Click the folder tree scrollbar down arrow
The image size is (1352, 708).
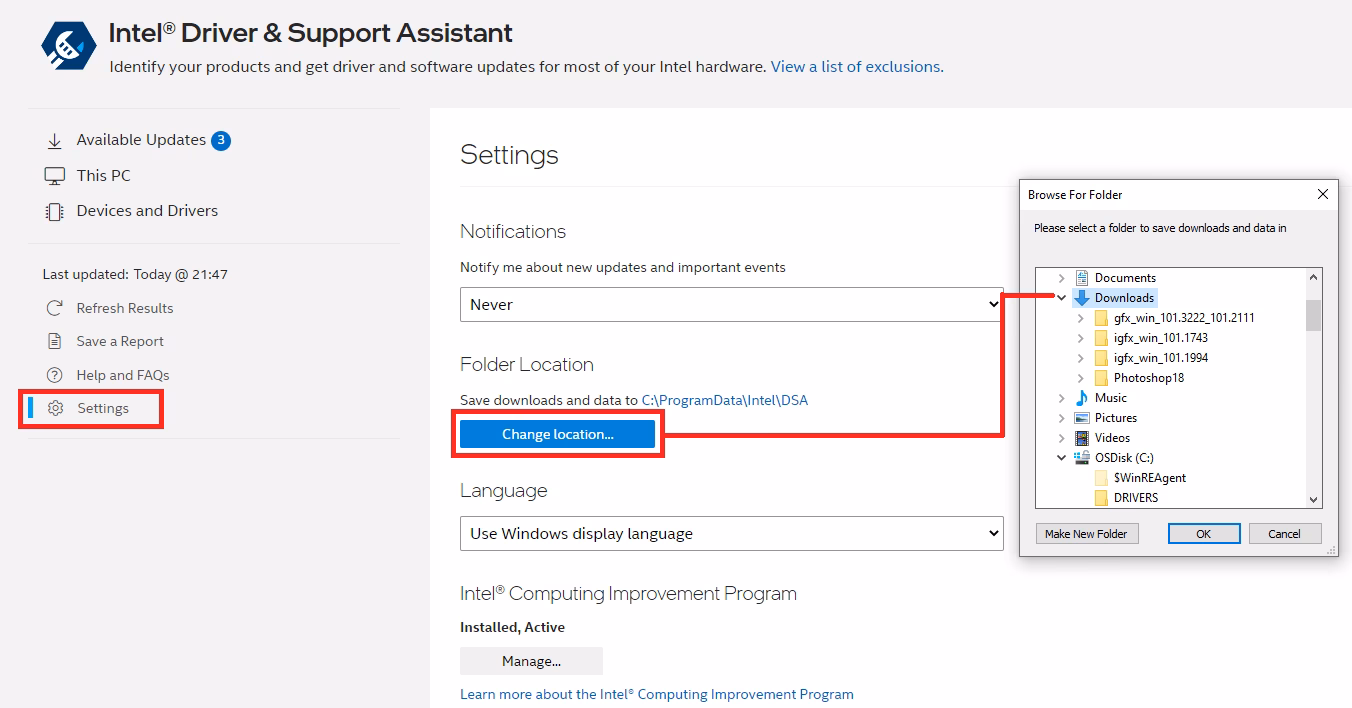click(1314, 499)
